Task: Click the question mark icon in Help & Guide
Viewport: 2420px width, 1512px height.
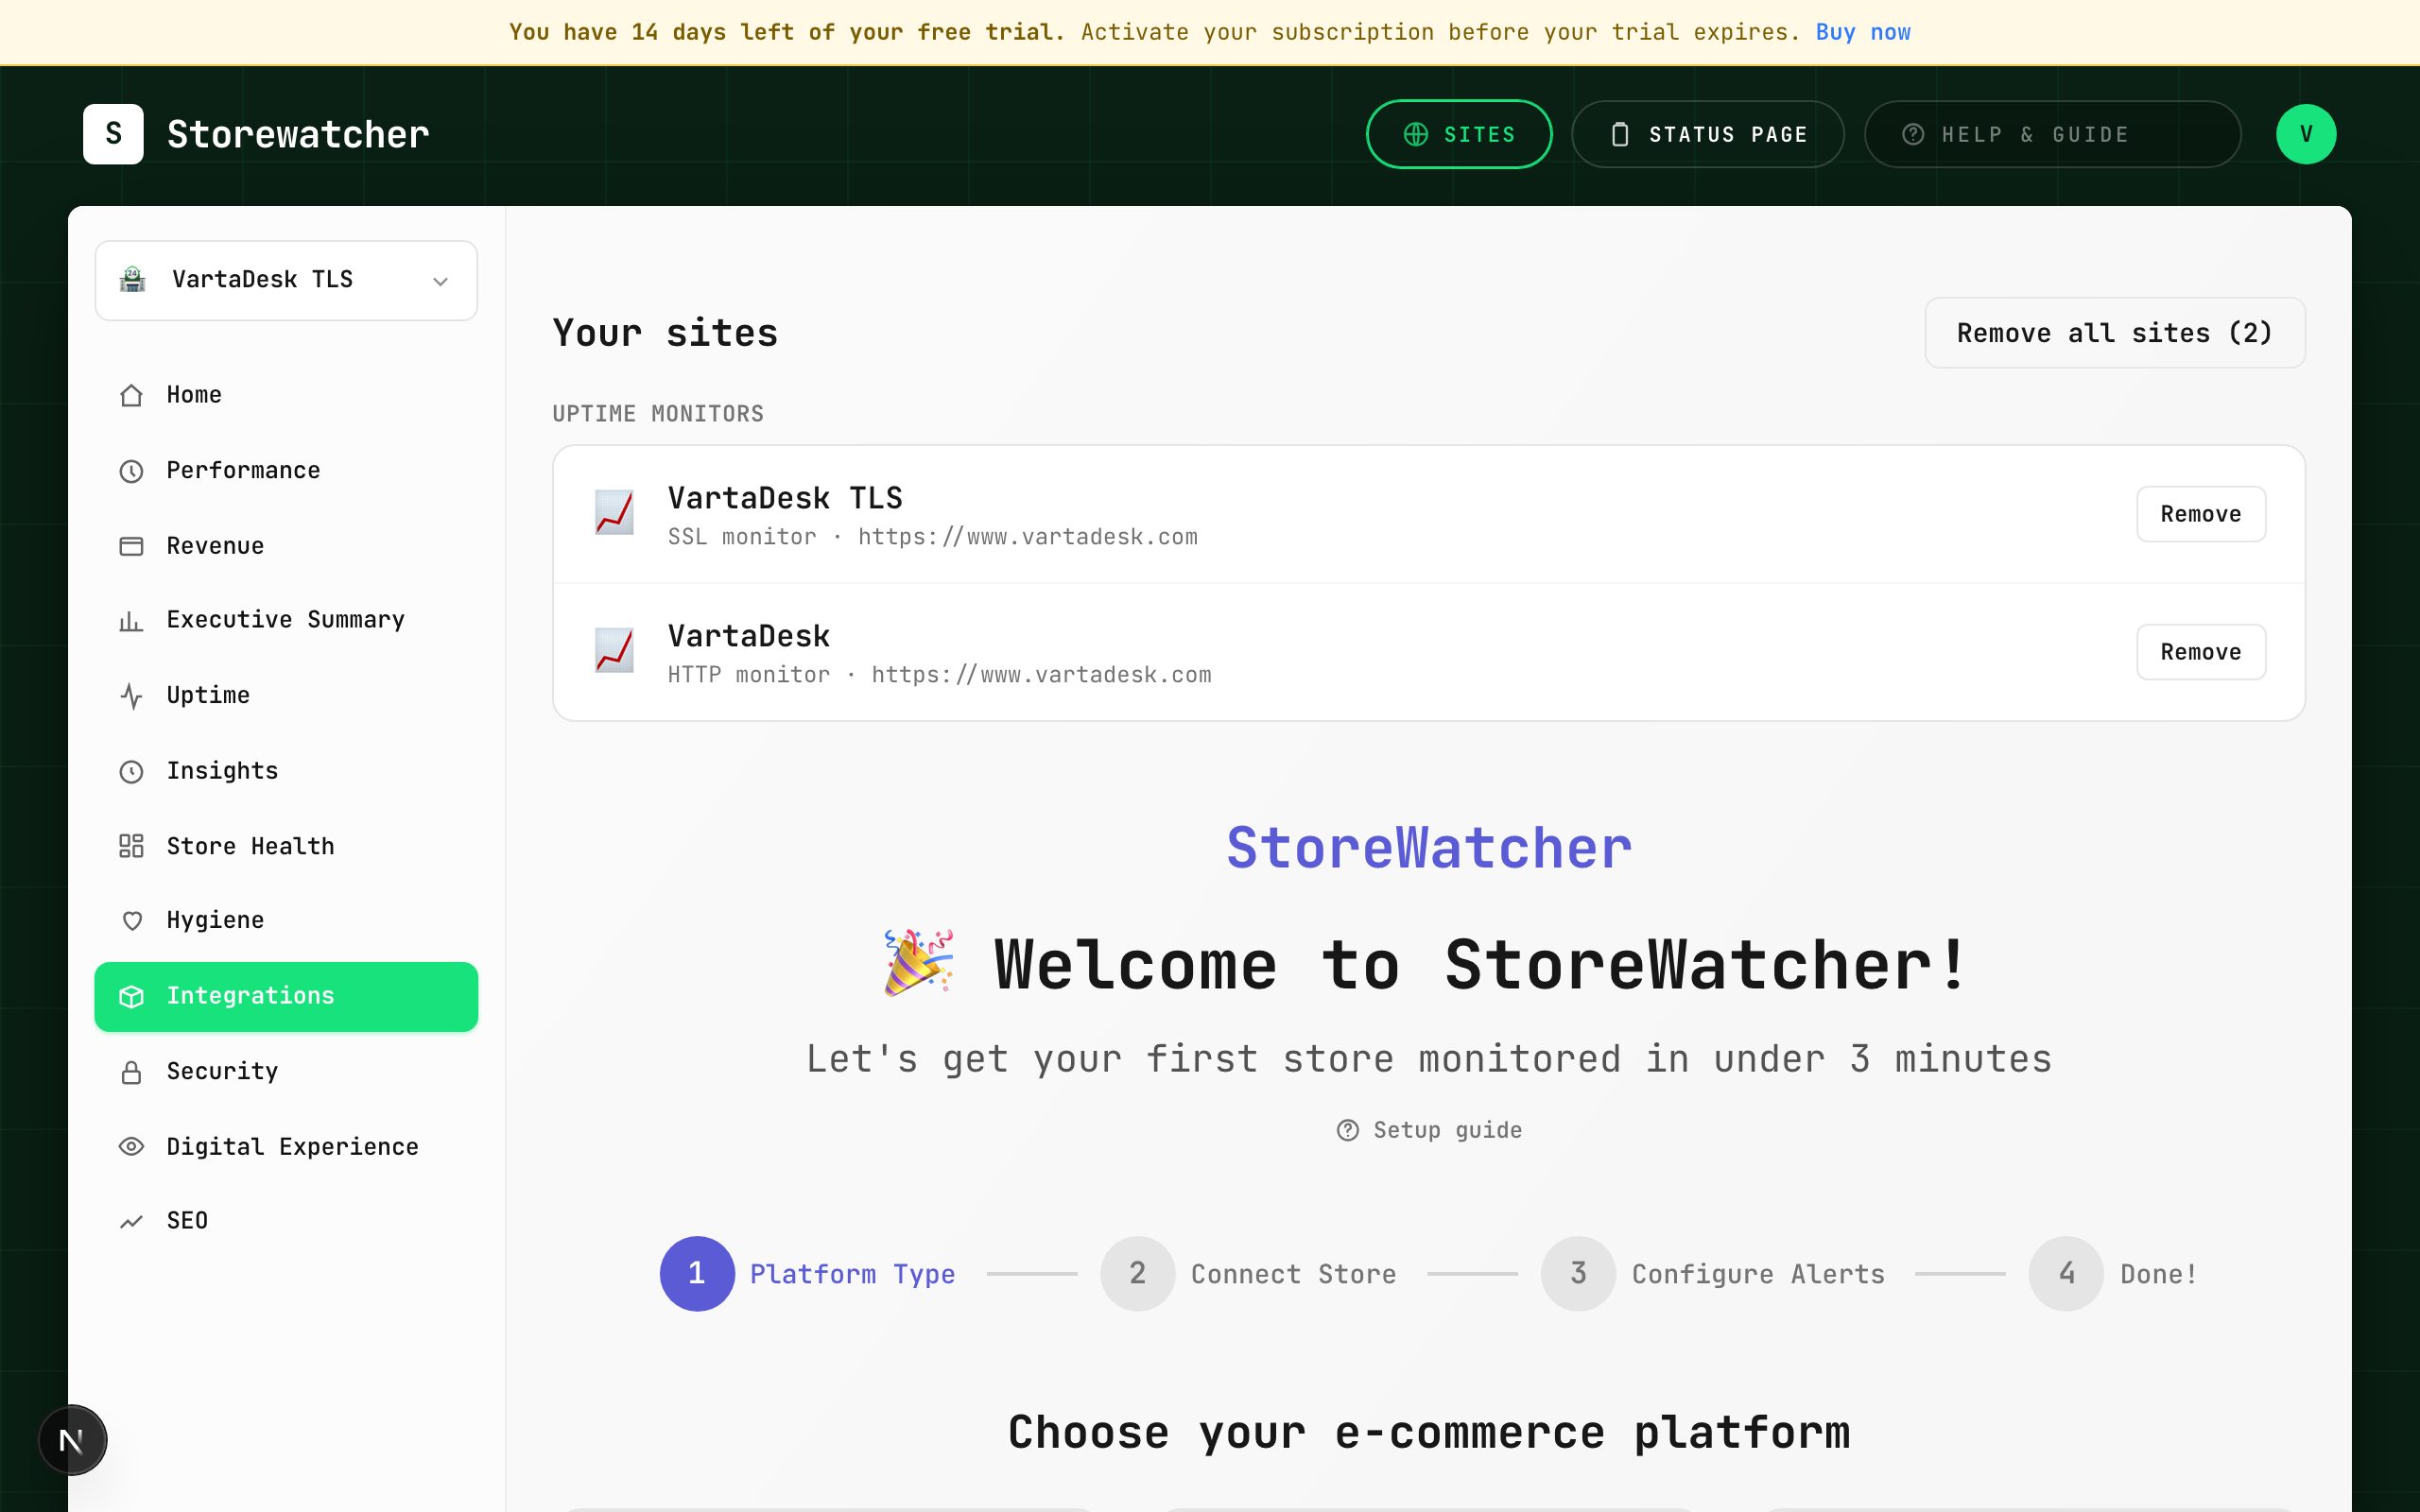Action: (x=1913, y=134)
